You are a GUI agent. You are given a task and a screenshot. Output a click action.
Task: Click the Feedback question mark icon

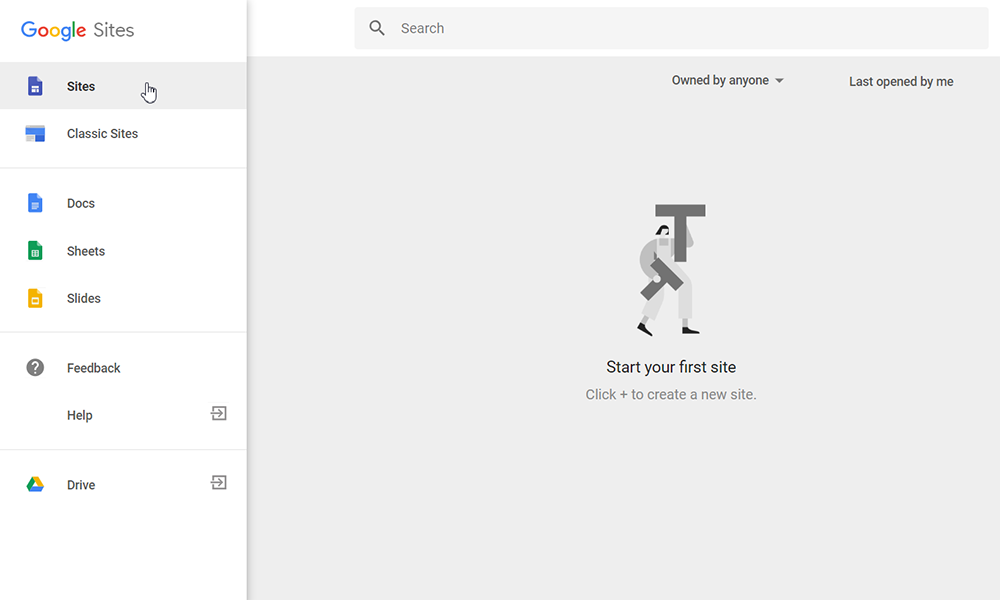pos(35,368)
